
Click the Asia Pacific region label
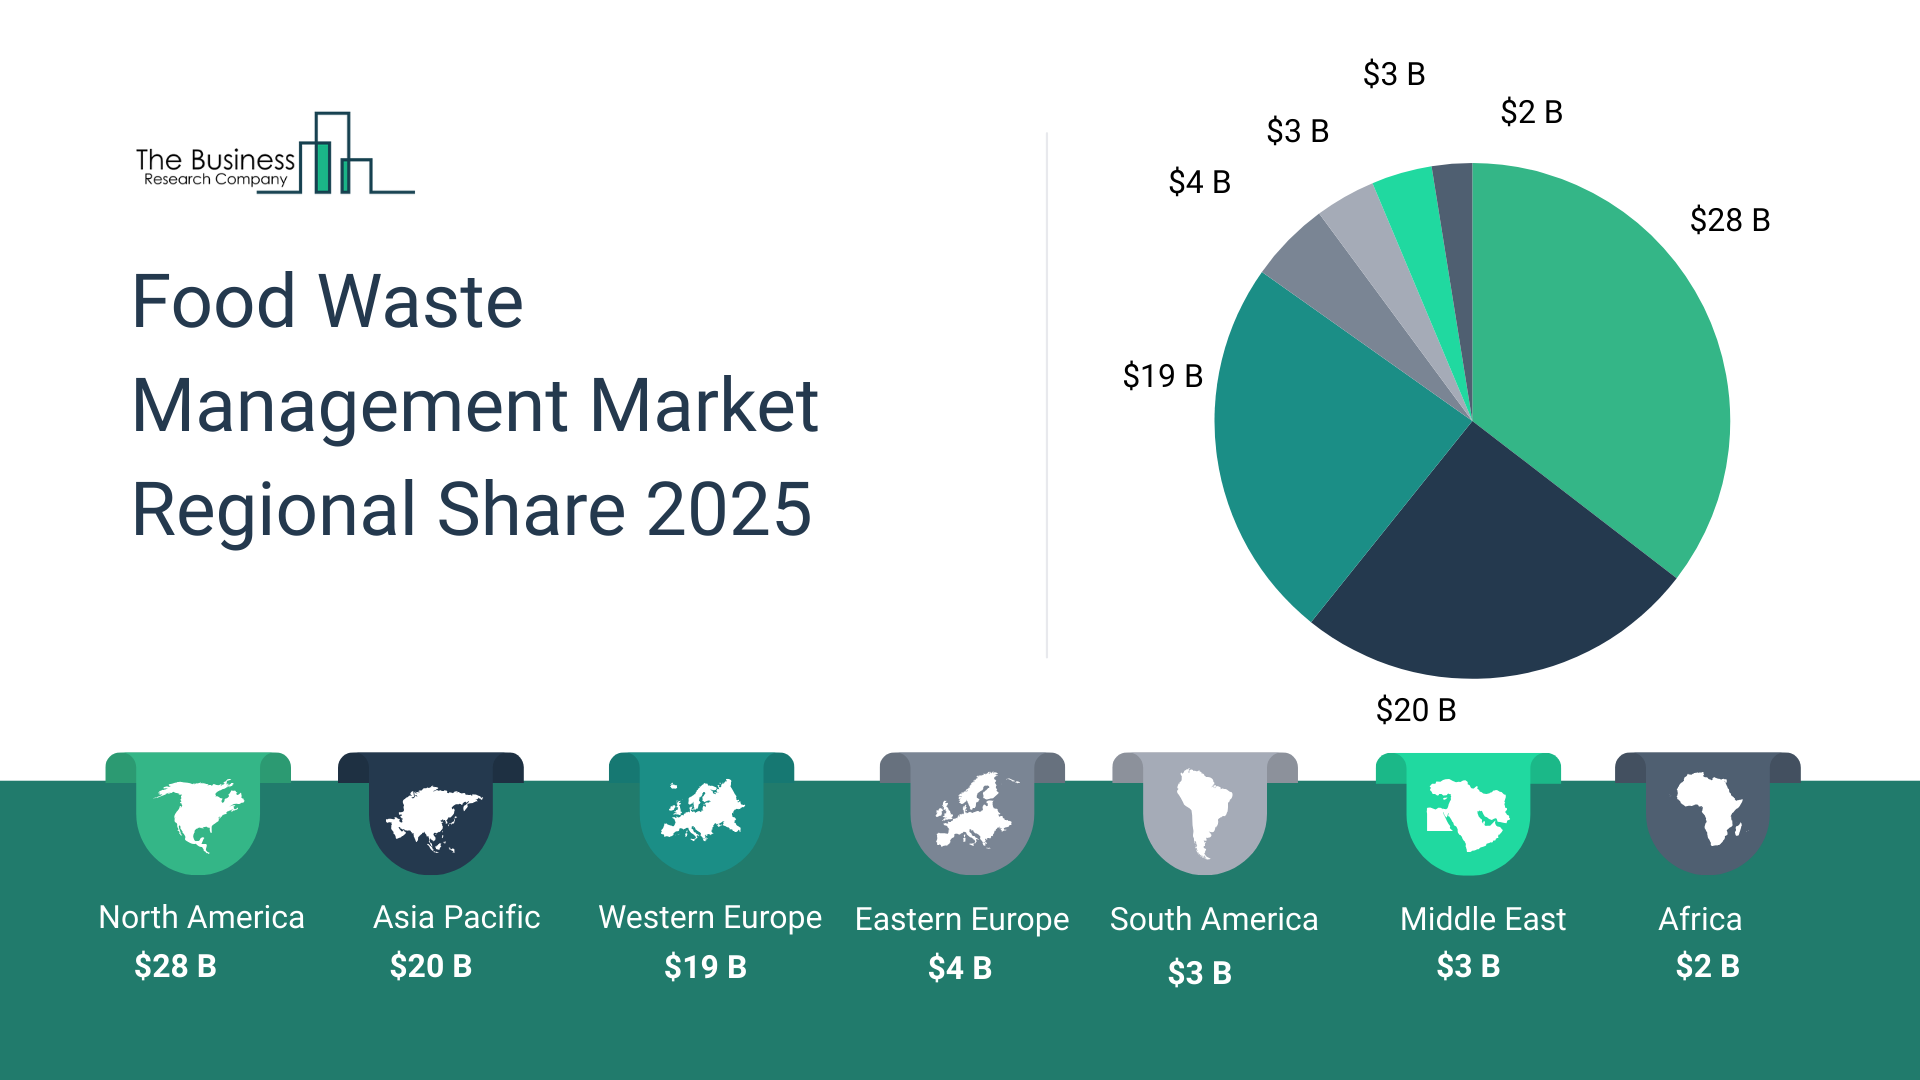coord(456,917)
